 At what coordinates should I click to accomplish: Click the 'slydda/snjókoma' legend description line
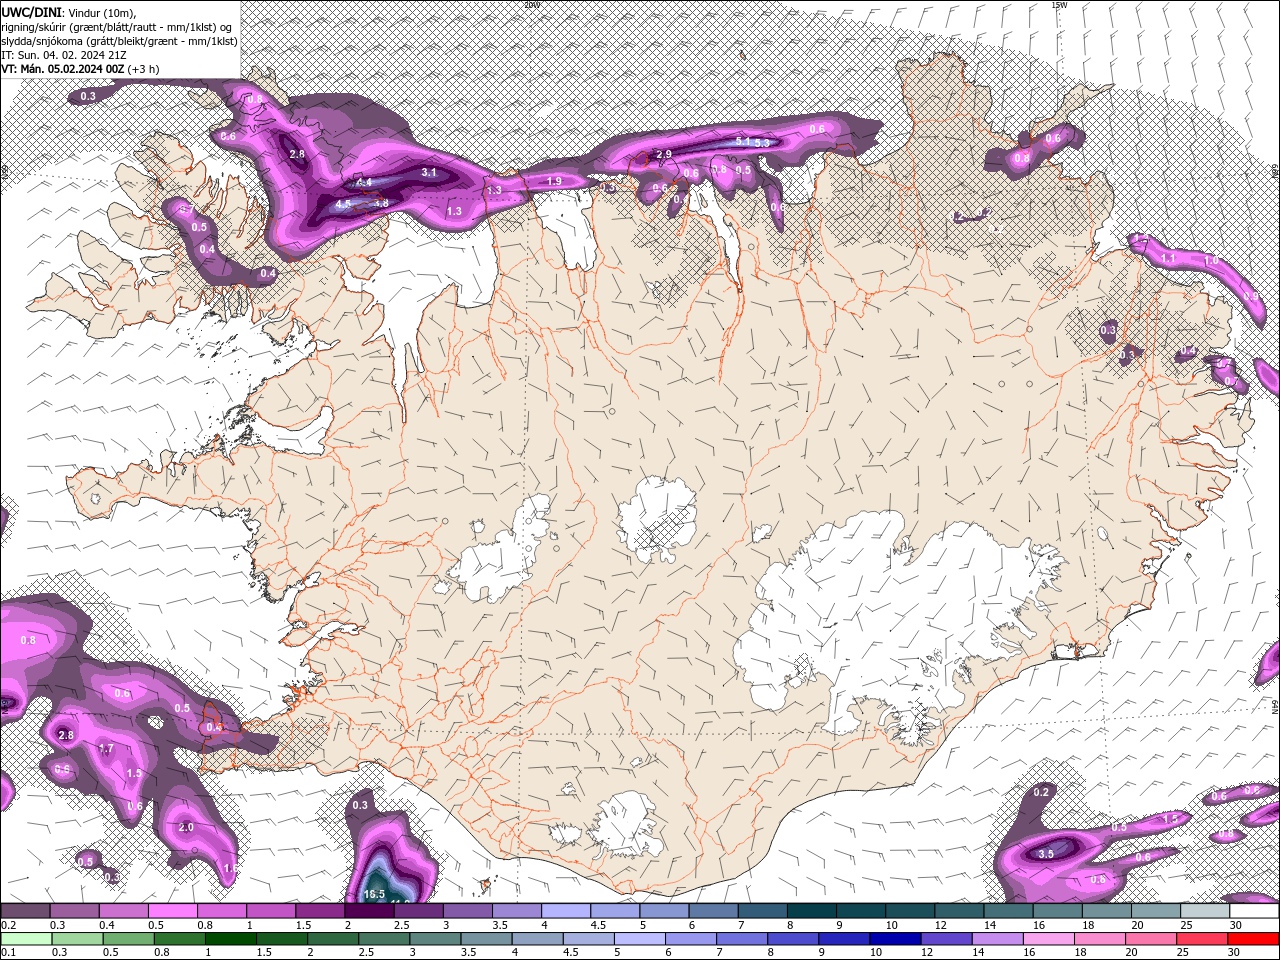coord(119,41)
